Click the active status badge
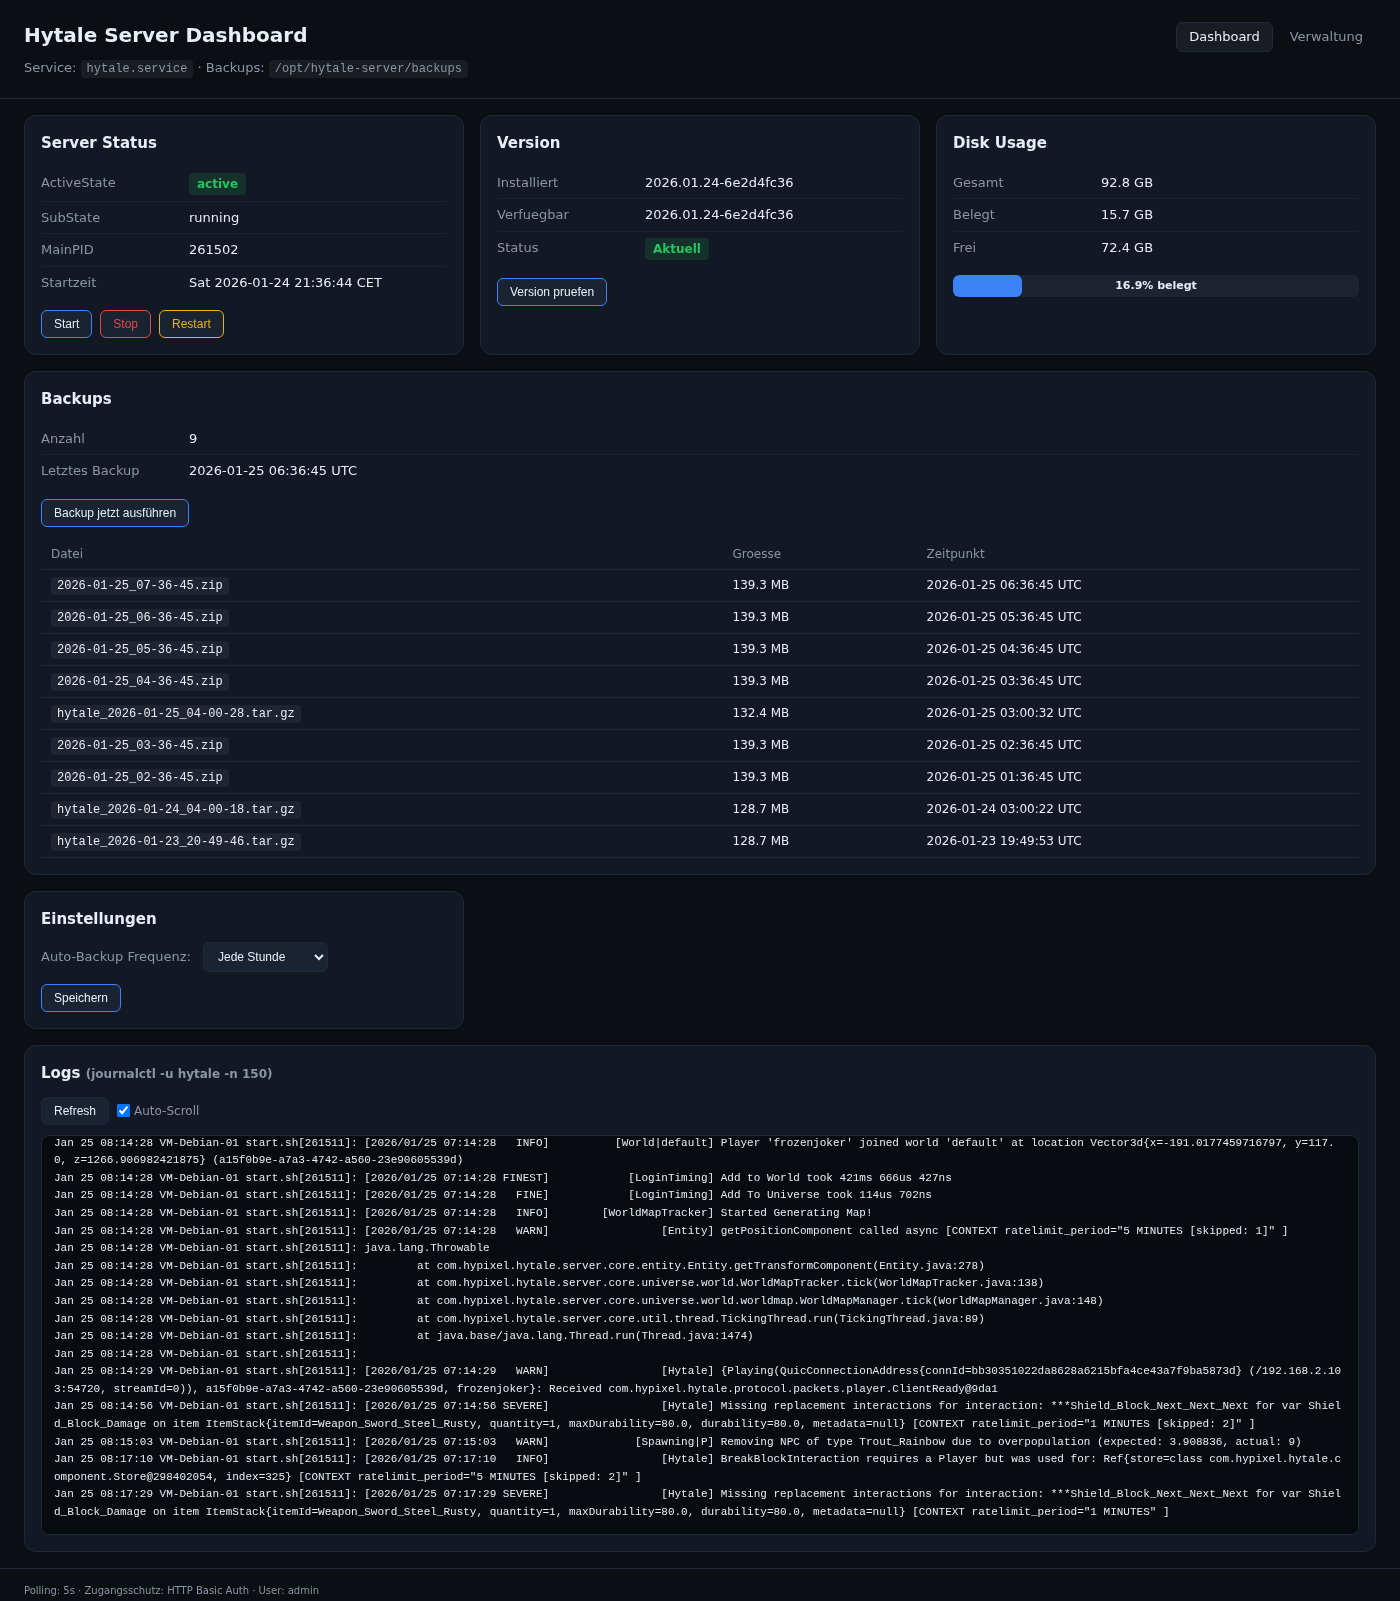 coord(217,184)
